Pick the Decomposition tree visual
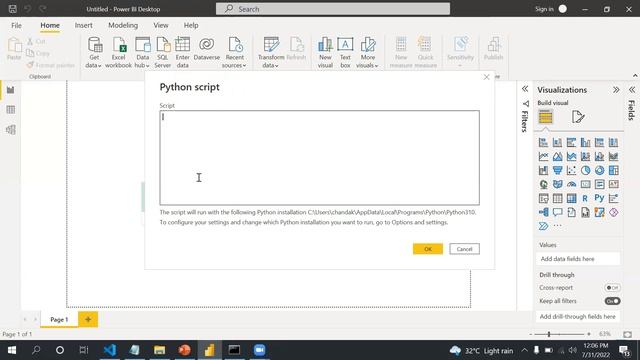The width and height of the screenshot is (640, 360). (x=543, y=212)
